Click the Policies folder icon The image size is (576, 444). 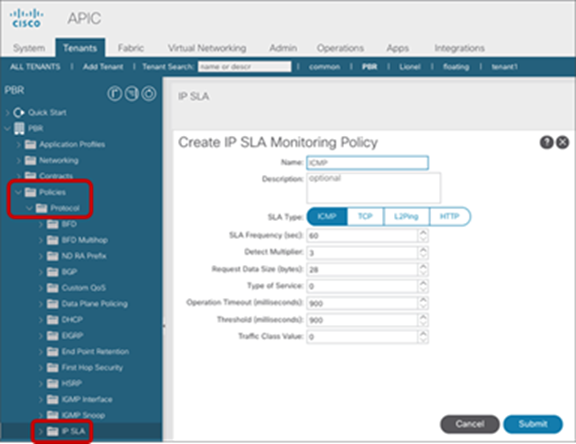tap(30, 192)
